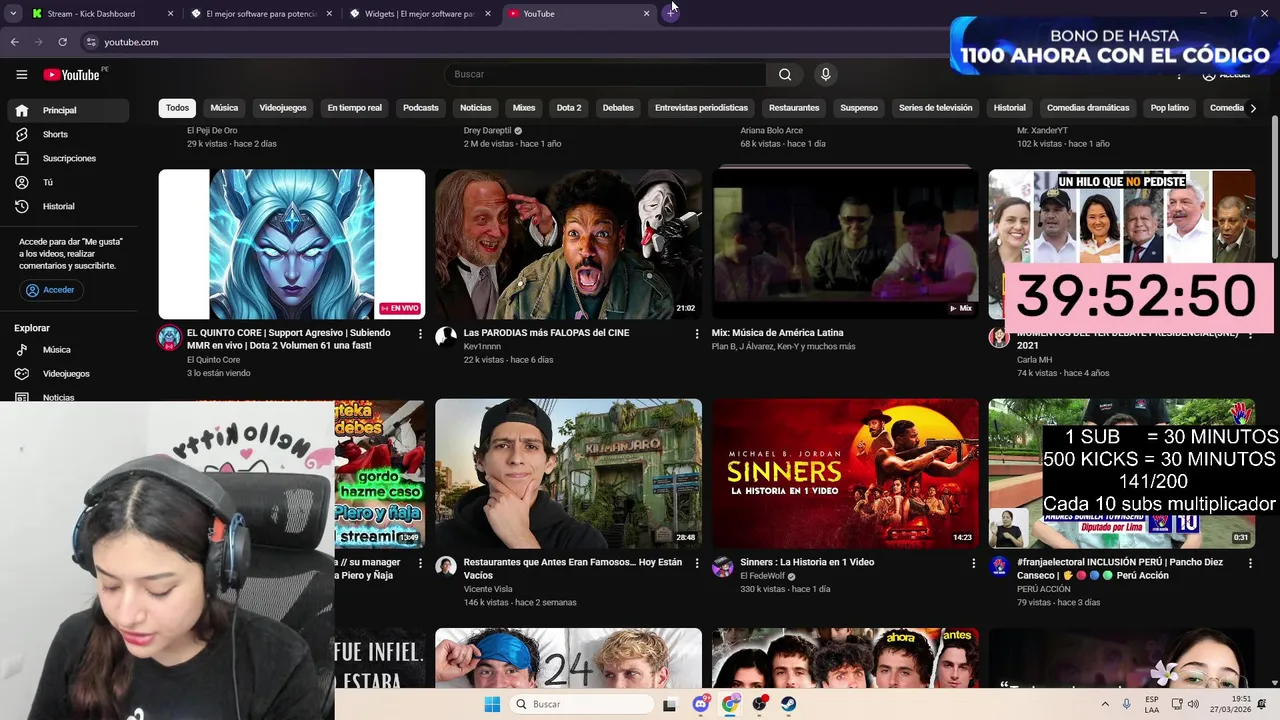Viewport: 1280px width, 720px height.
Task: Click the Windows Start button
Action: [492, 705]
